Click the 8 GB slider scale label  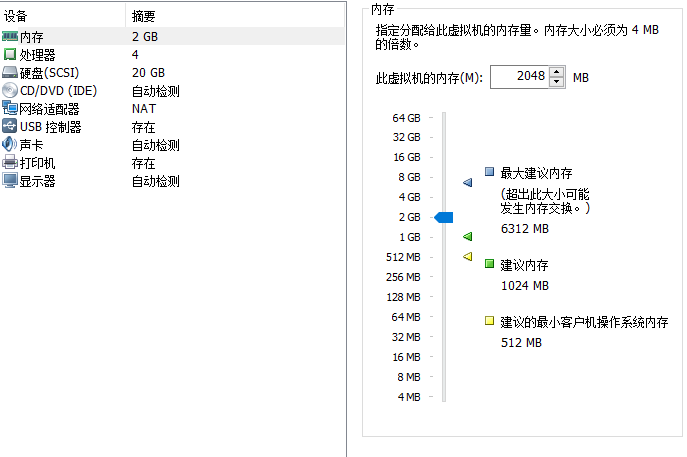click(x=409, y=177)
